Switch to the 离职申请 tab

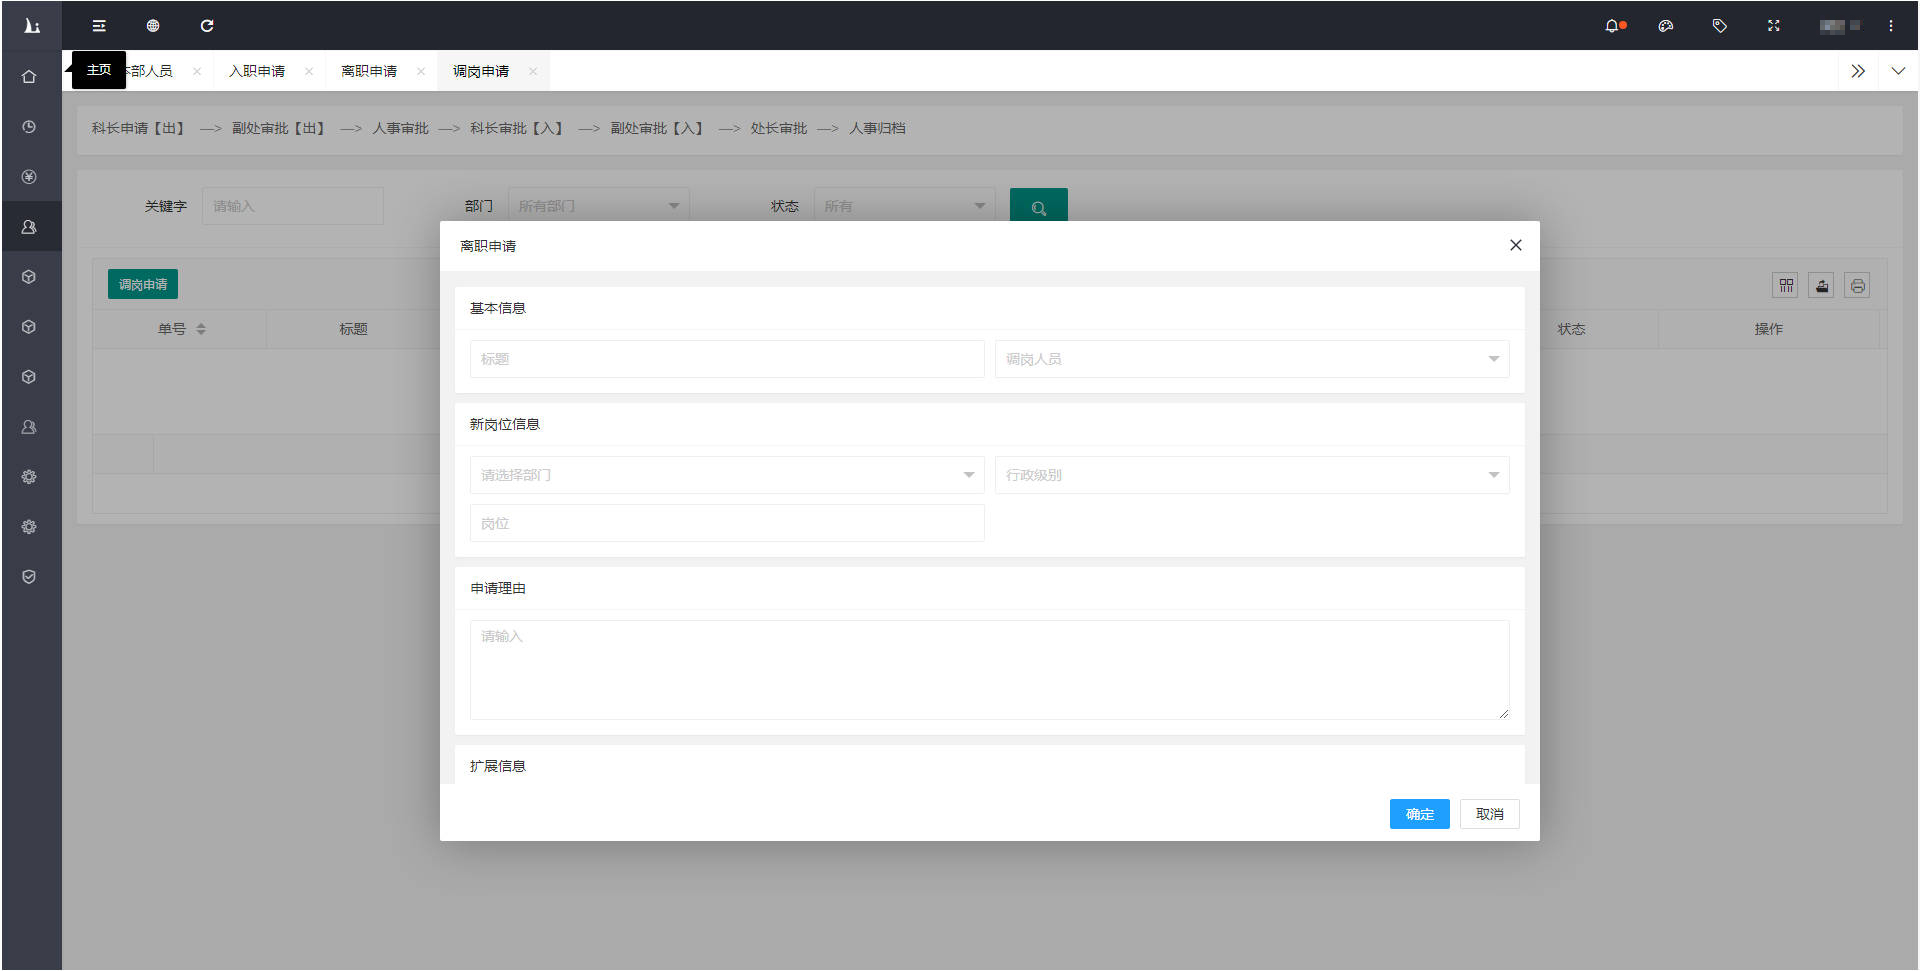click(369, 71)
